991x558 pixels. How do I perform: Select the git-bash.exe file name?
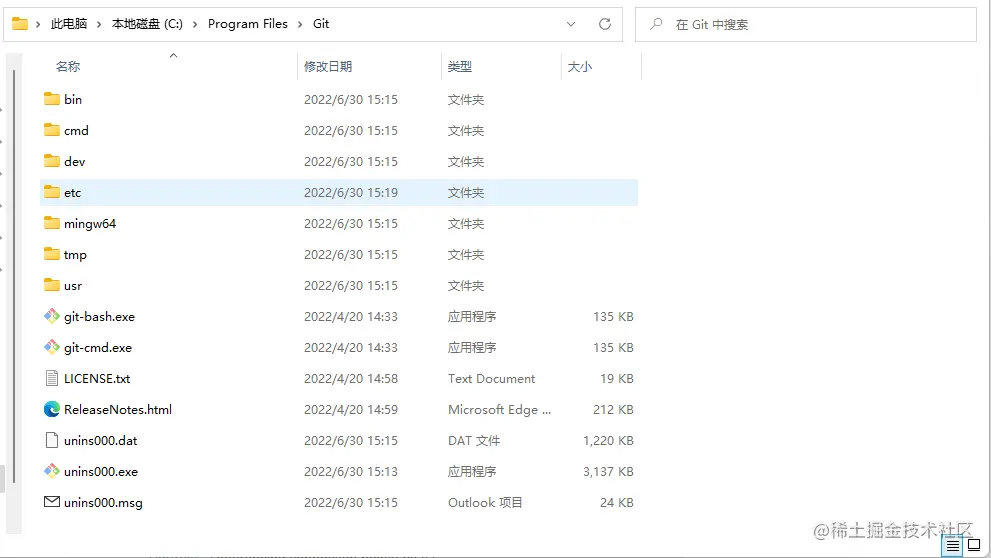coord(99,316)
